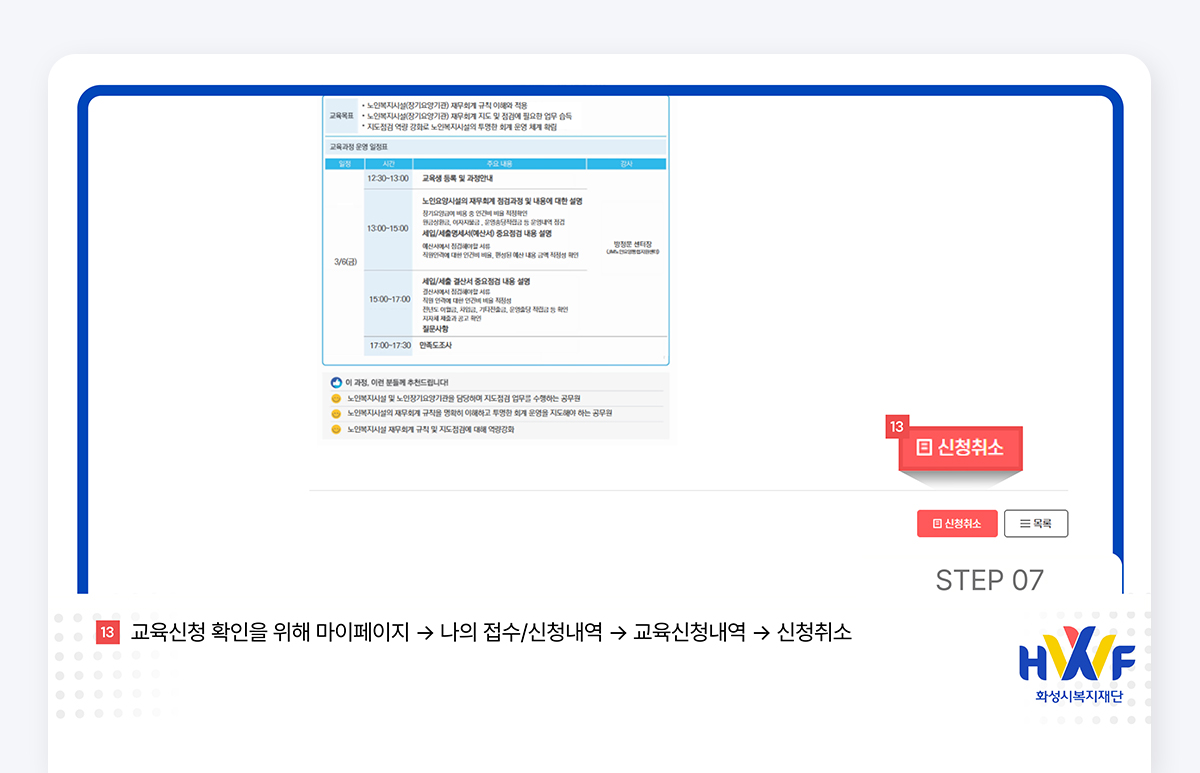The width and height of the screenshot is (1200, 773).
Task: Click the smiley icon next to first recommendation
Action: pos(336,397)
